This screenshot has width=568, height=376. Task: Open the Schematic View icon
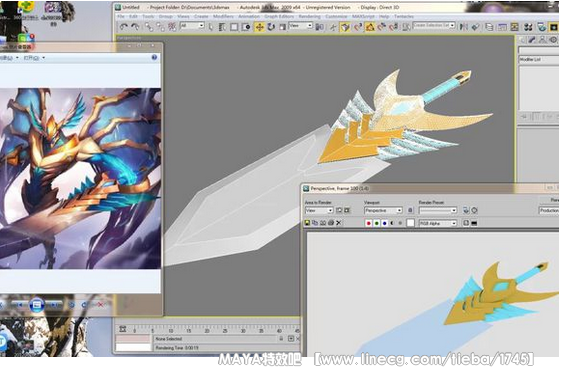click(x=514, y=27)
